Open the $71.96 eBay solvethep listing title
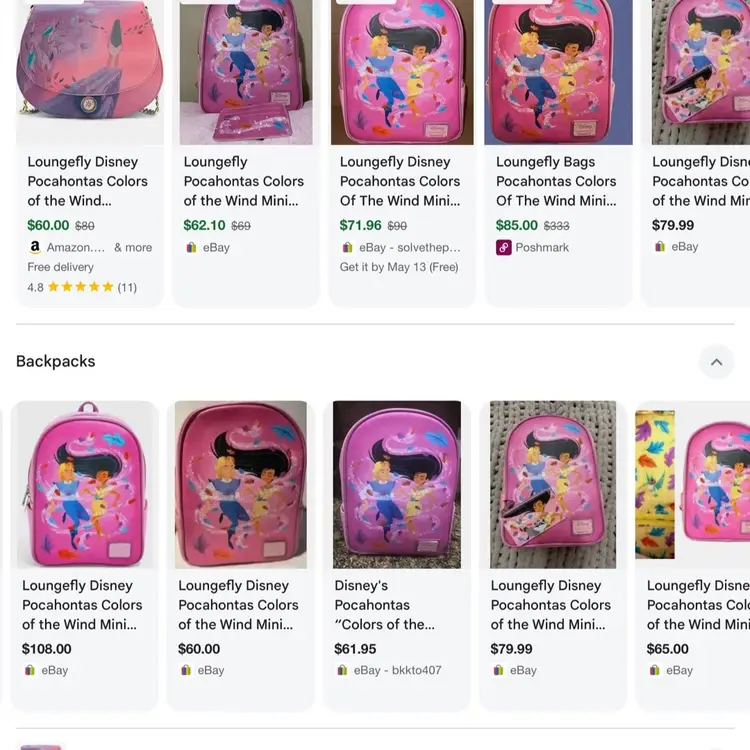750x750 pixels. coord(400,181)
